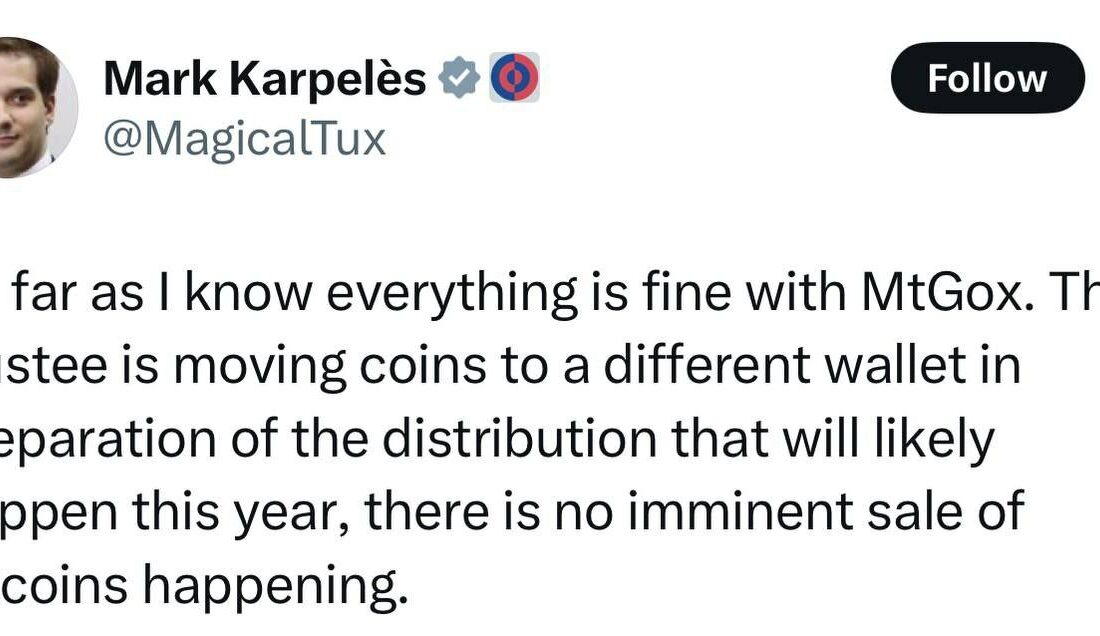Click the word everything in tweet
The height and width of the screenshot is (636, 1100).
click(x=452, y=295)
